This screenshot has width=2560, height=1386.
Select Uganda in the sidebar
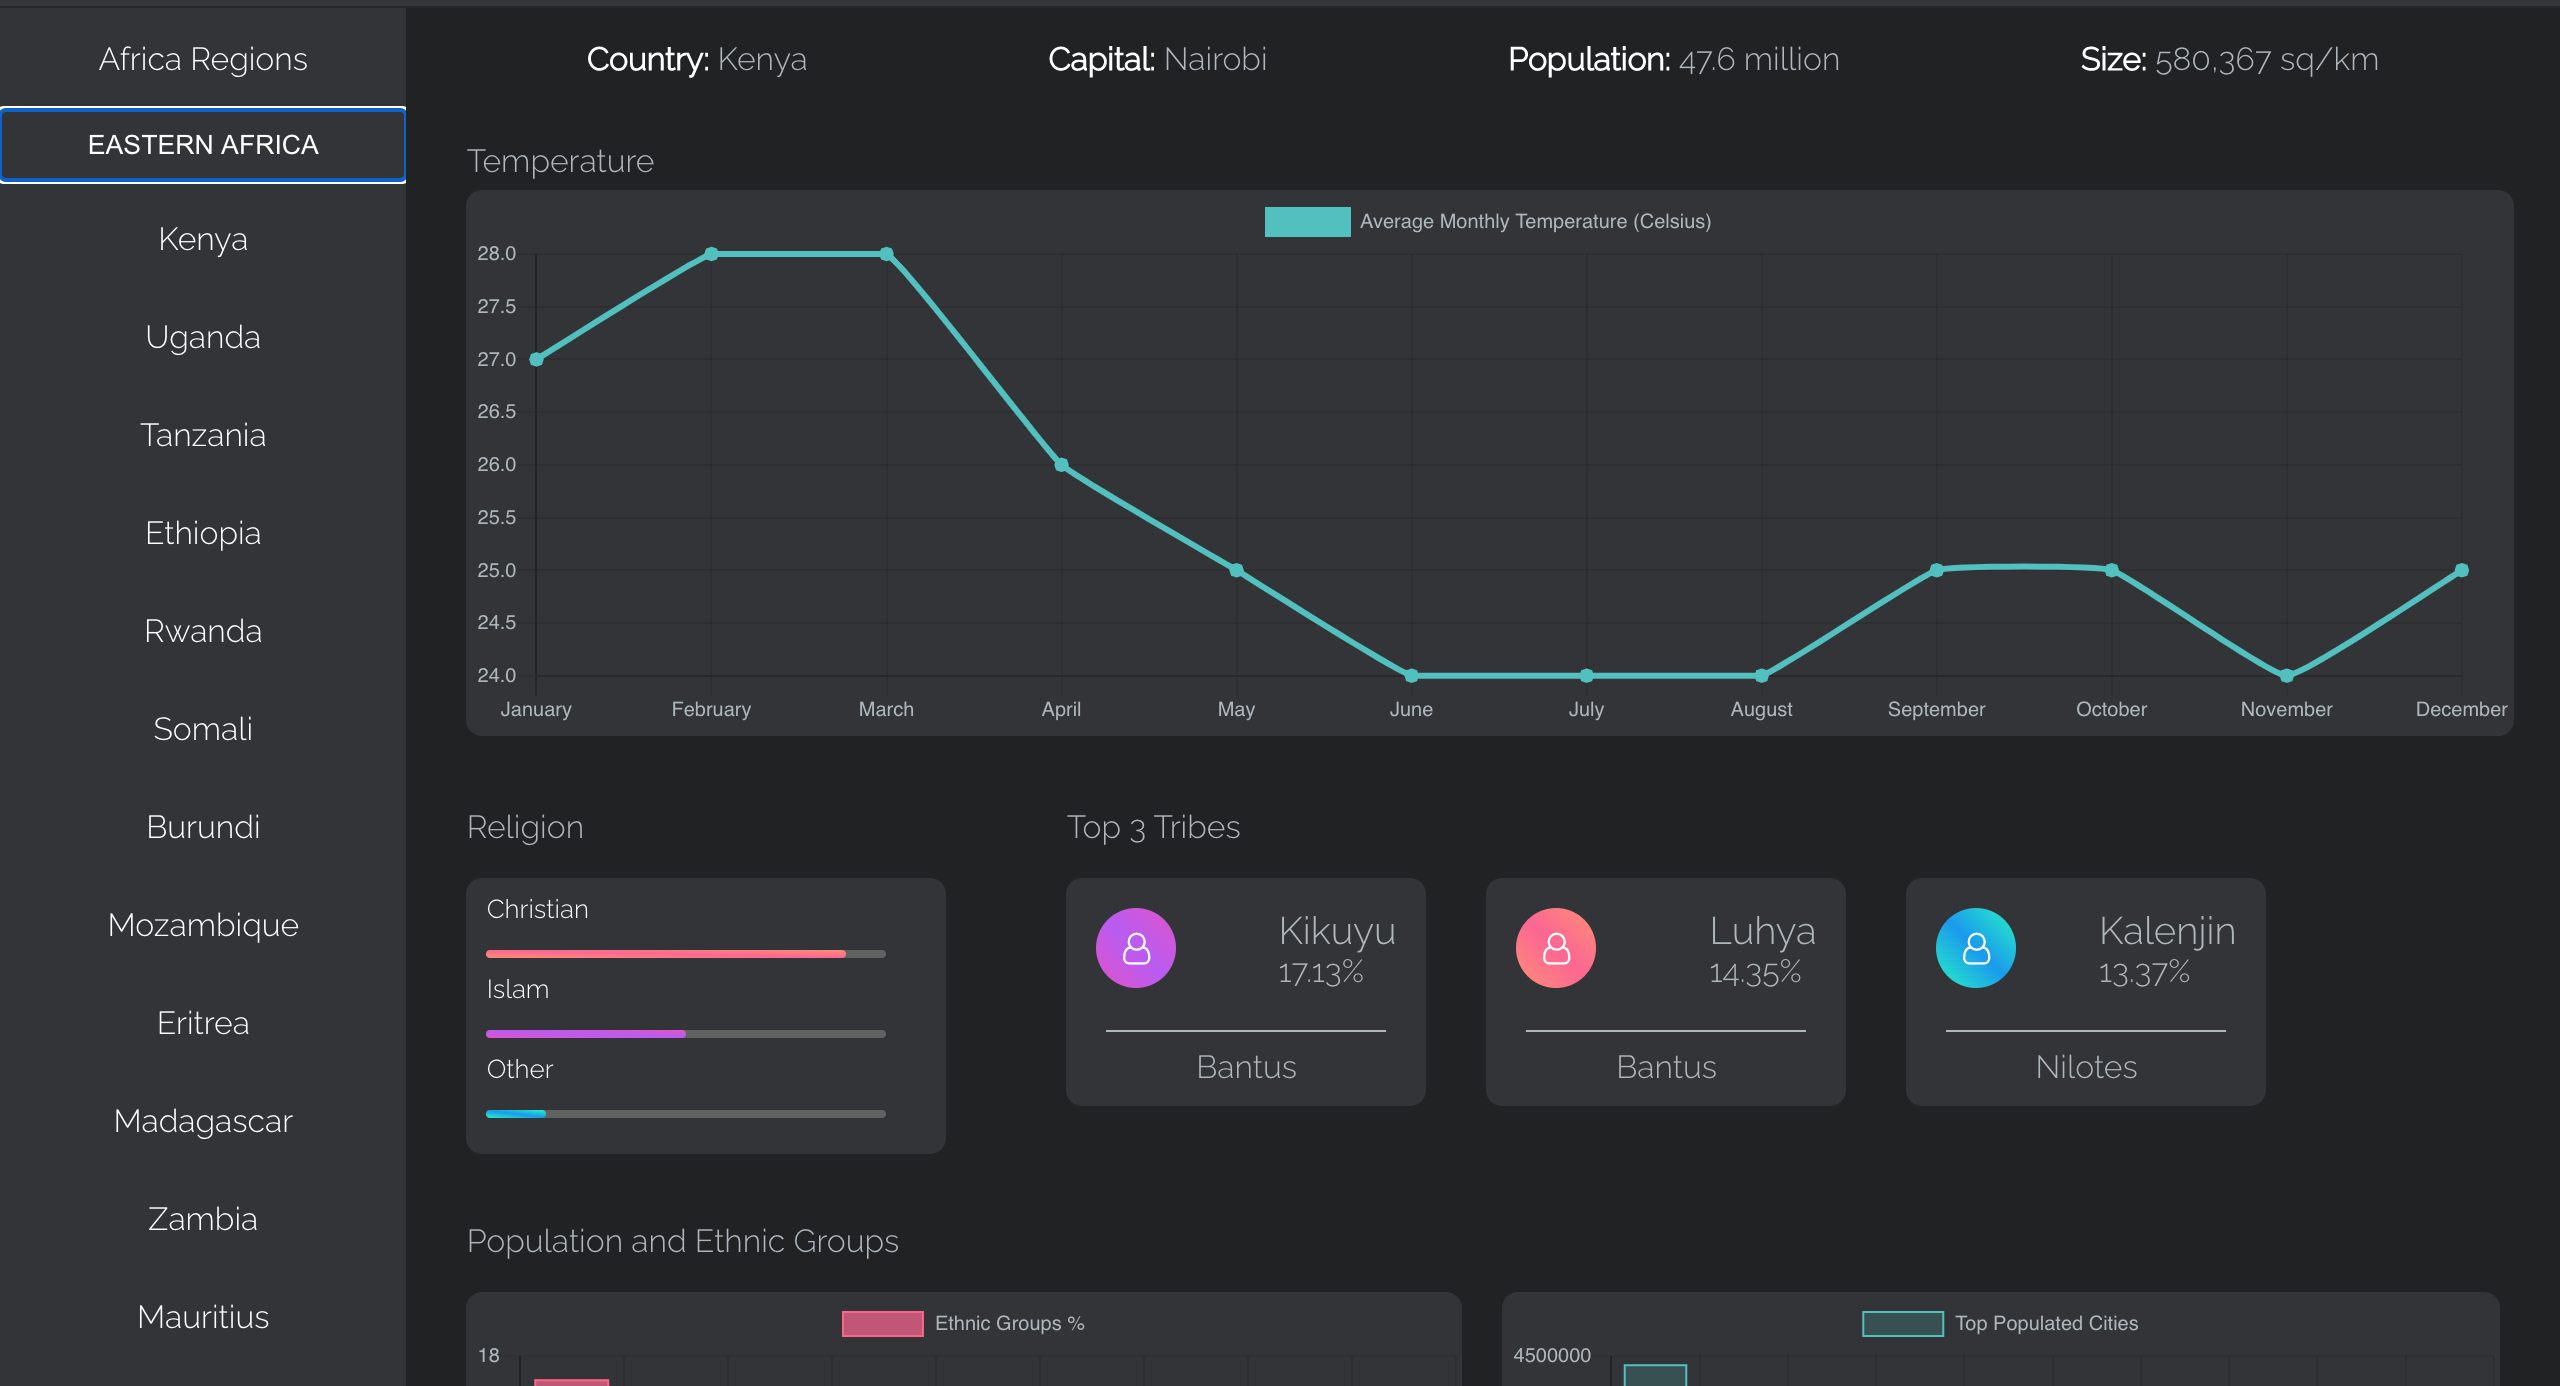pyautogui.click(x=203, y=337)
